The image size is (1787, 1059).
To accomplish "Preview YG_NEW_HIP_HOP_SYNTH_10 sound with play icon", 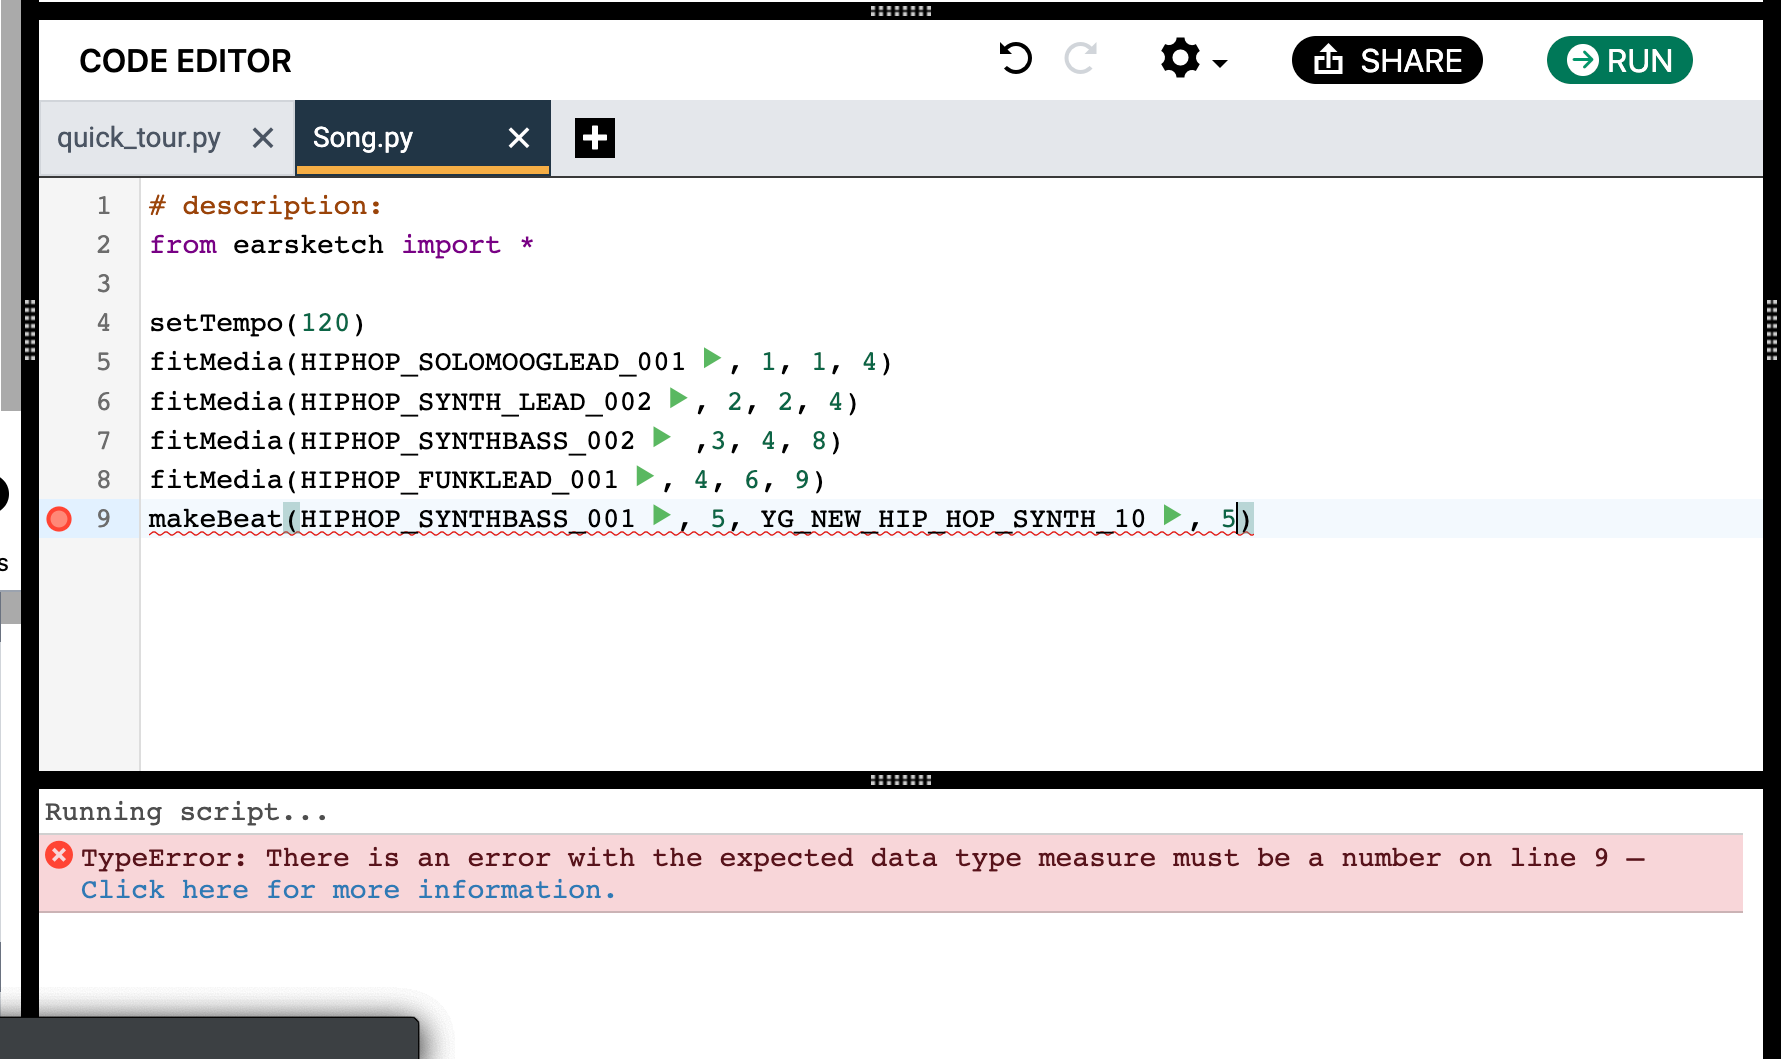I will [1172, 516].
